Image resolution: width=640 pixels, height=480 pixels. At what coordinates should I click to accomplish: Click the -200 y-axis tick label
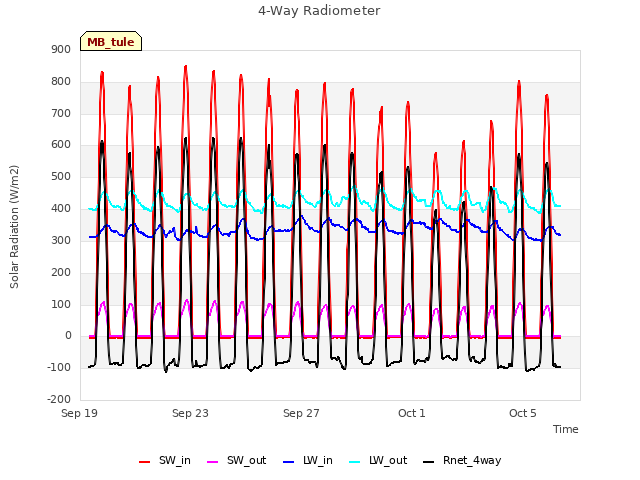pos(59,399)
